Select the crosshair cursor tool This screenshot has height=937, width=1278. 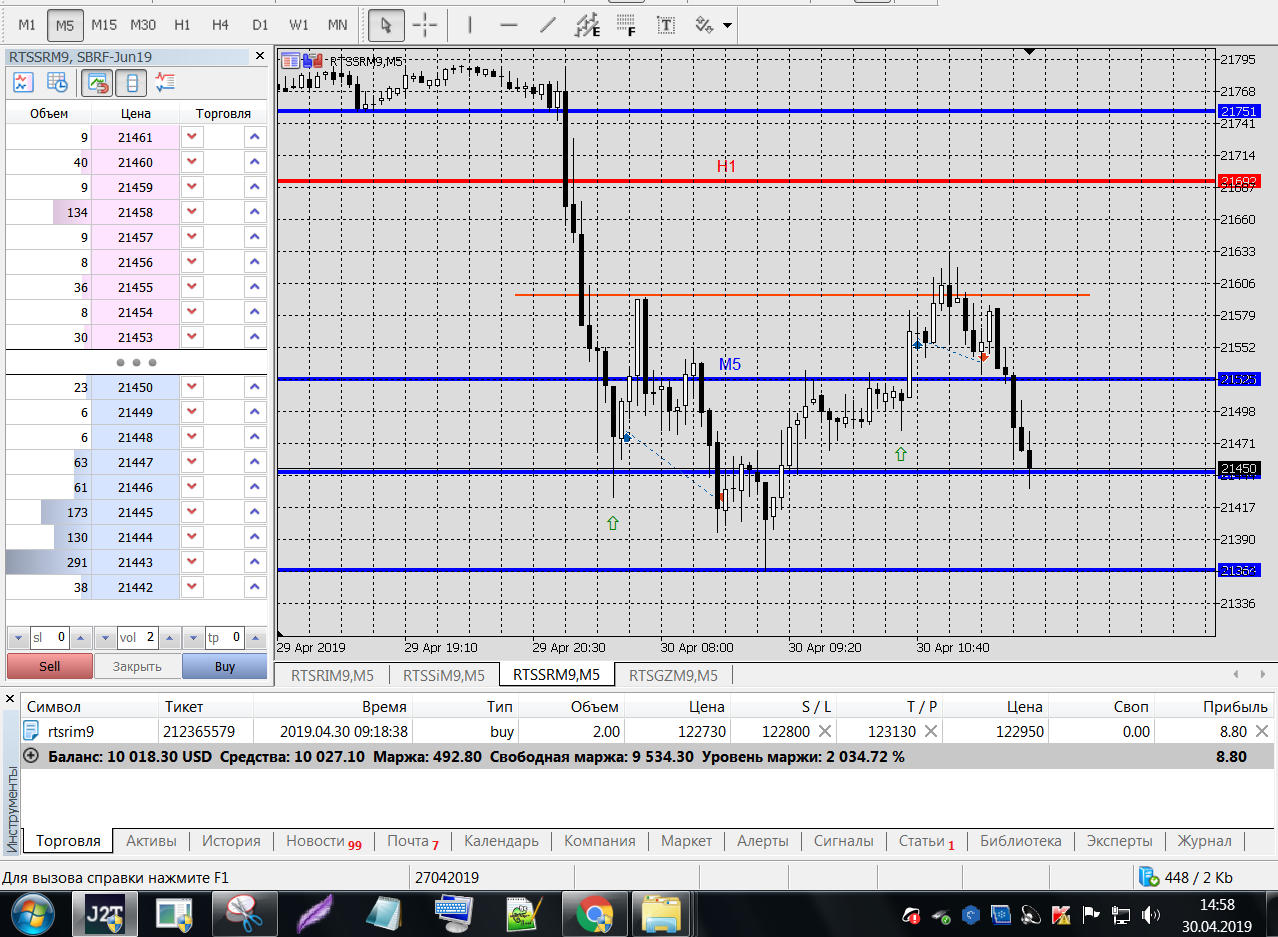[425, 24]
